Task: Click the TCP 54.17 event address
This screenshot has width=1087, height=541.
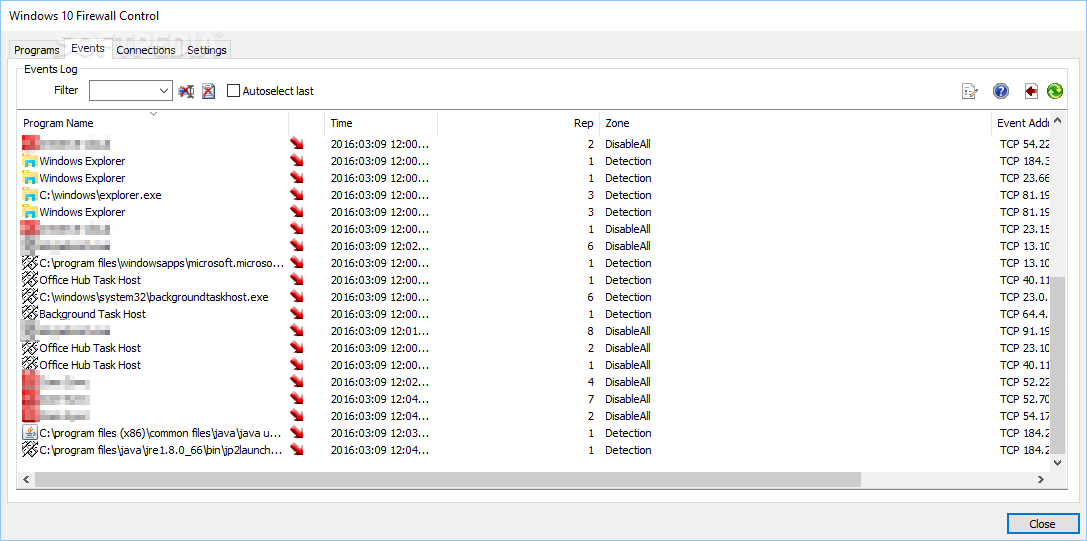Action: click(1025, 416)
